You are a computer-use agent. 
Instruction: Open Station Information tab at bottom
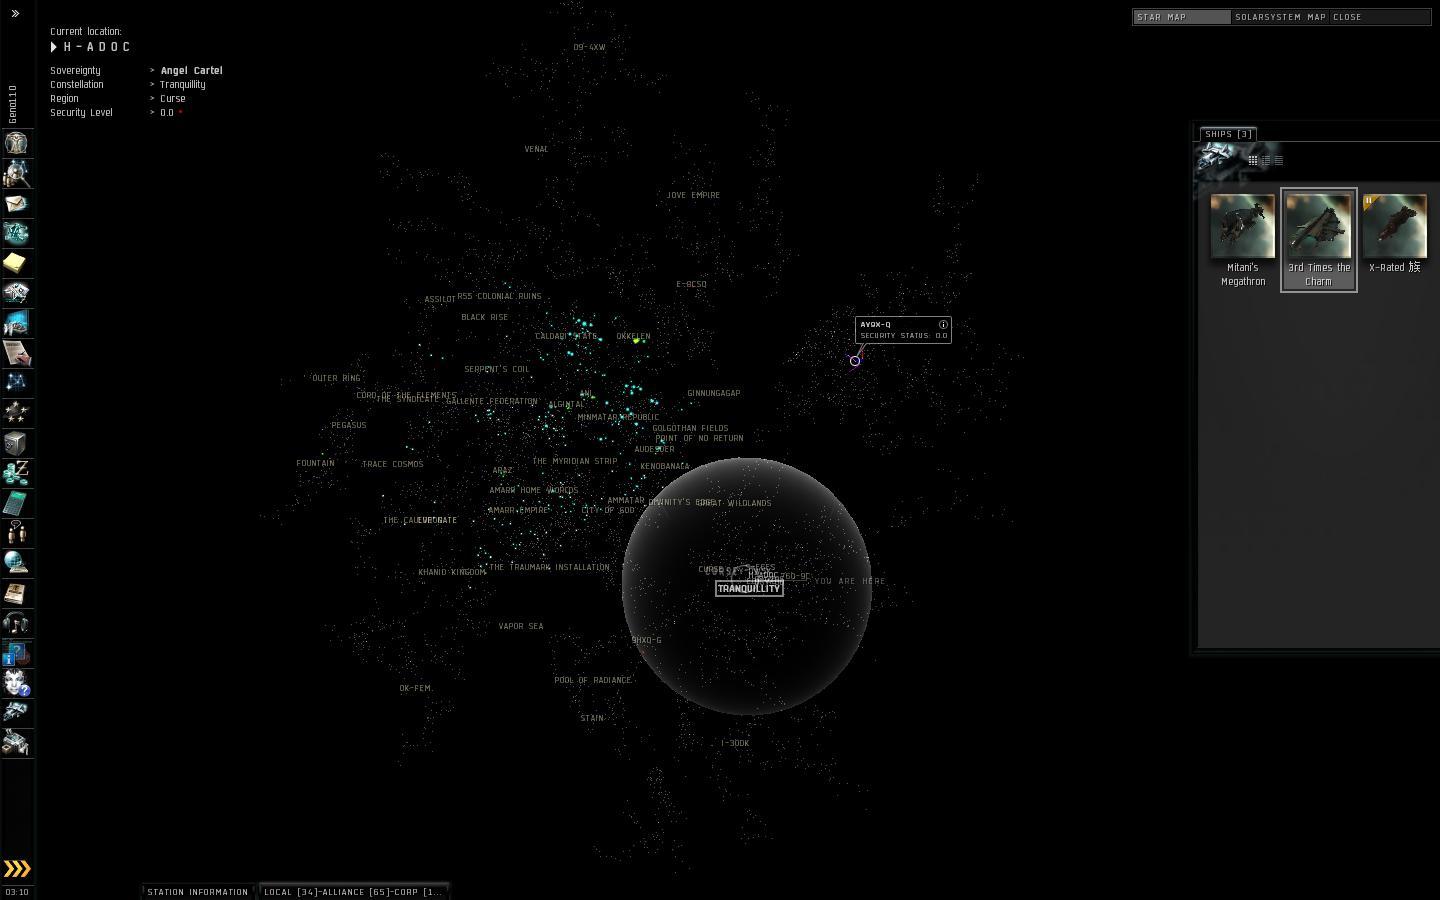198,891
